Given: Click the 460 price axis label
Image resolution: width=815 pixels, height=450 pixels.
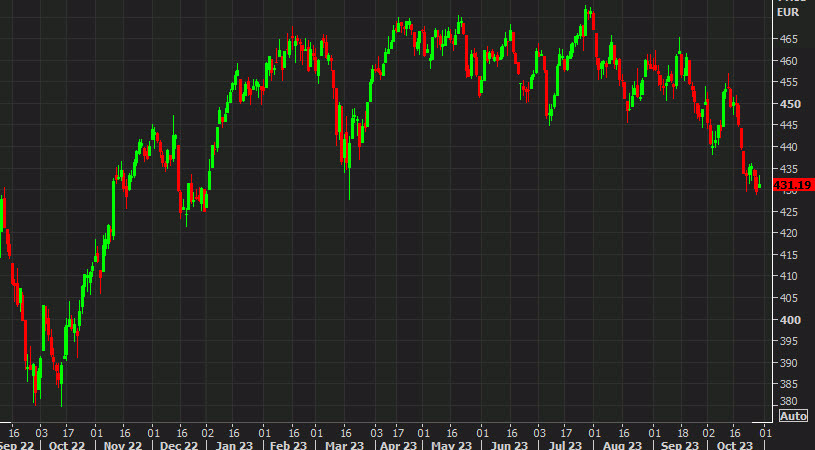Looking at the screenshot, I should 788,61.
